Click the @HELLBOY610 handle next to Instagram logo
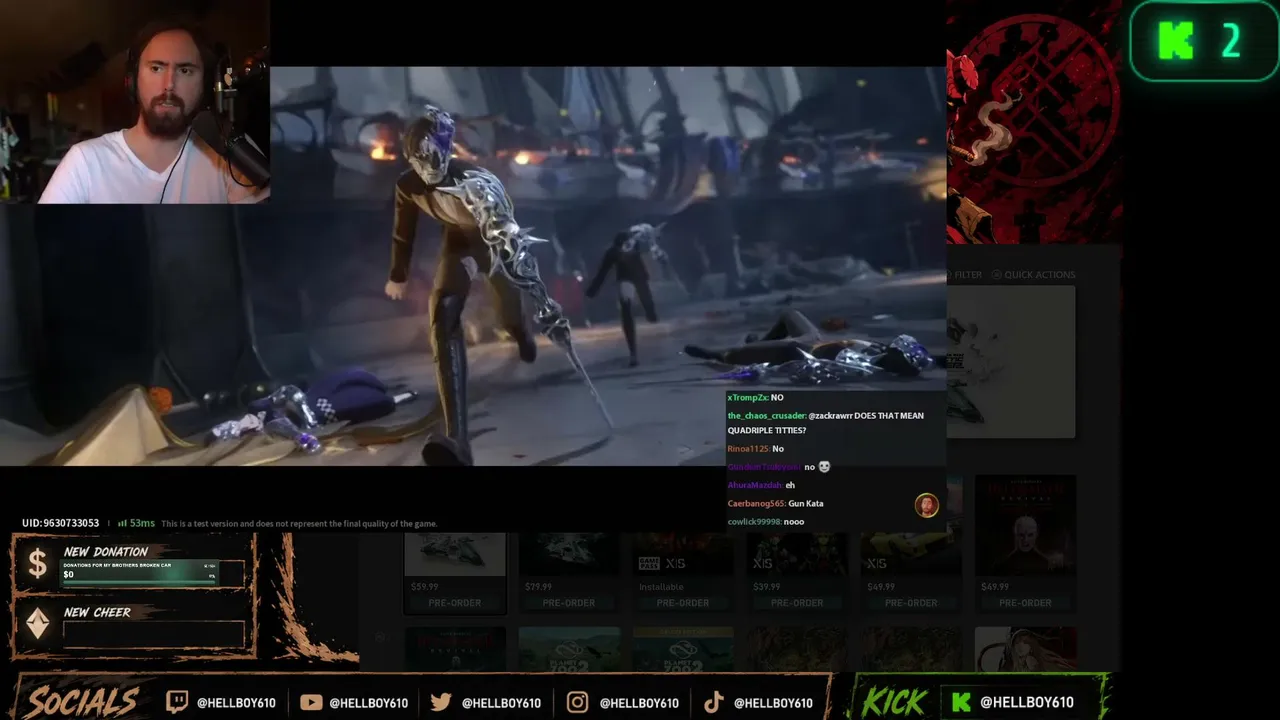 point(638,703)
